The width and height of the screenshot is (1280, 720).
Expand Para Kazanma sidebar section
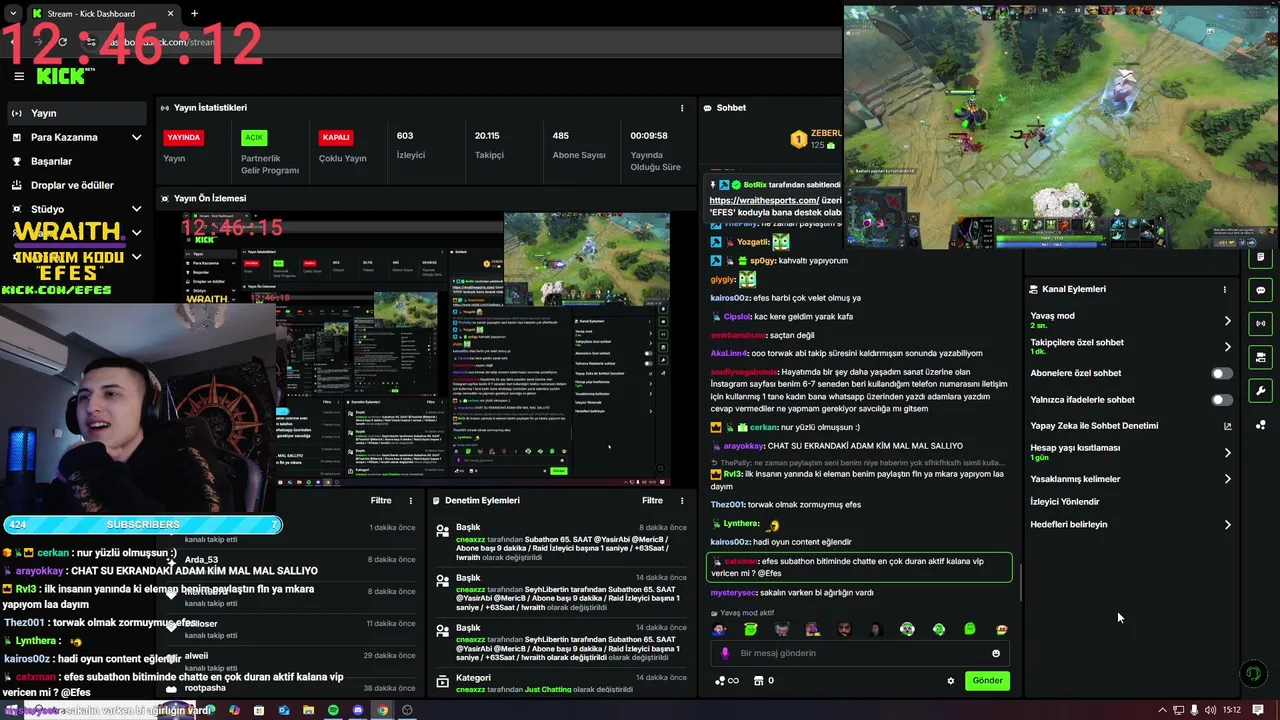click(x=136, y=138)
